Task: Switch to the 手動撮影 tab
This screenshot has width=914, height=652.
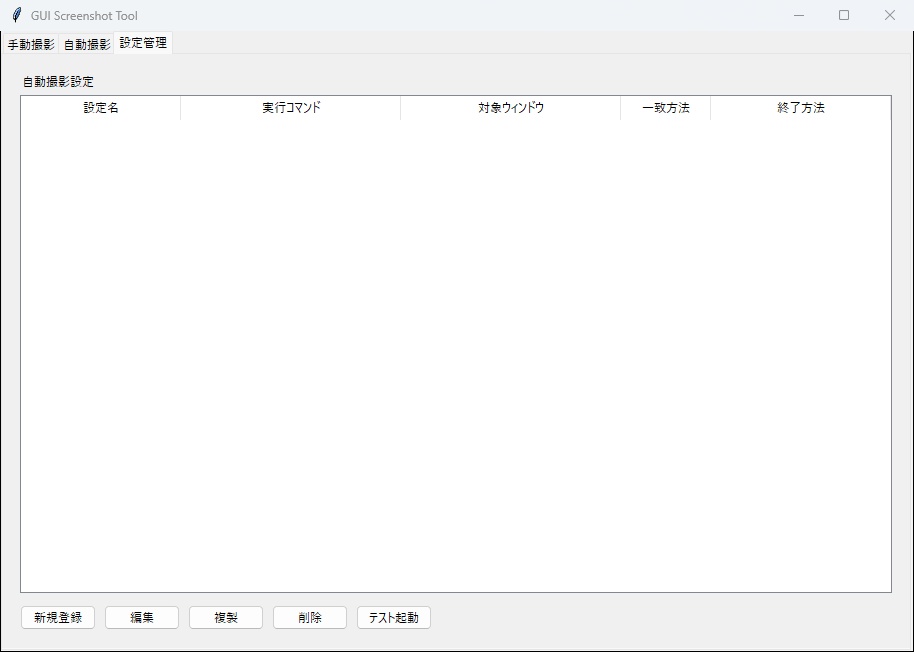Action: (31, 44)
